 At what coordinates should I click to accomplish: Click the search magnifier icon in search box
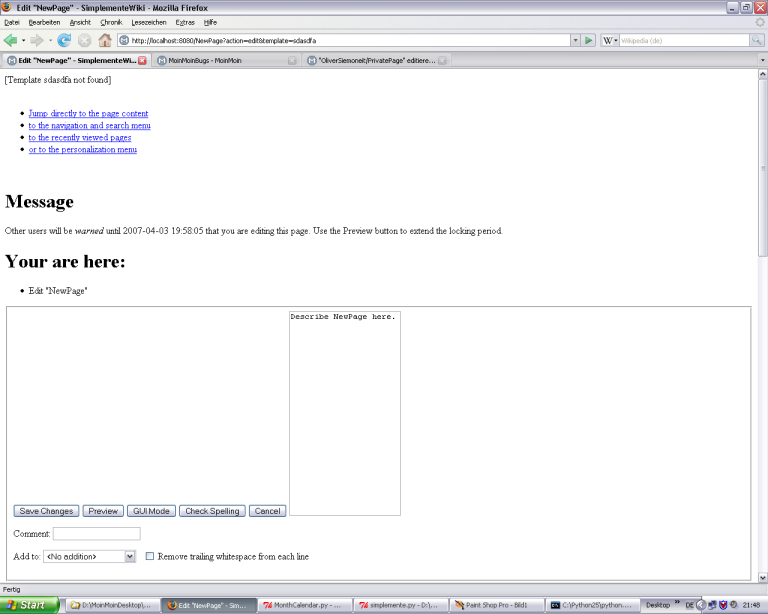pos(756,41)
